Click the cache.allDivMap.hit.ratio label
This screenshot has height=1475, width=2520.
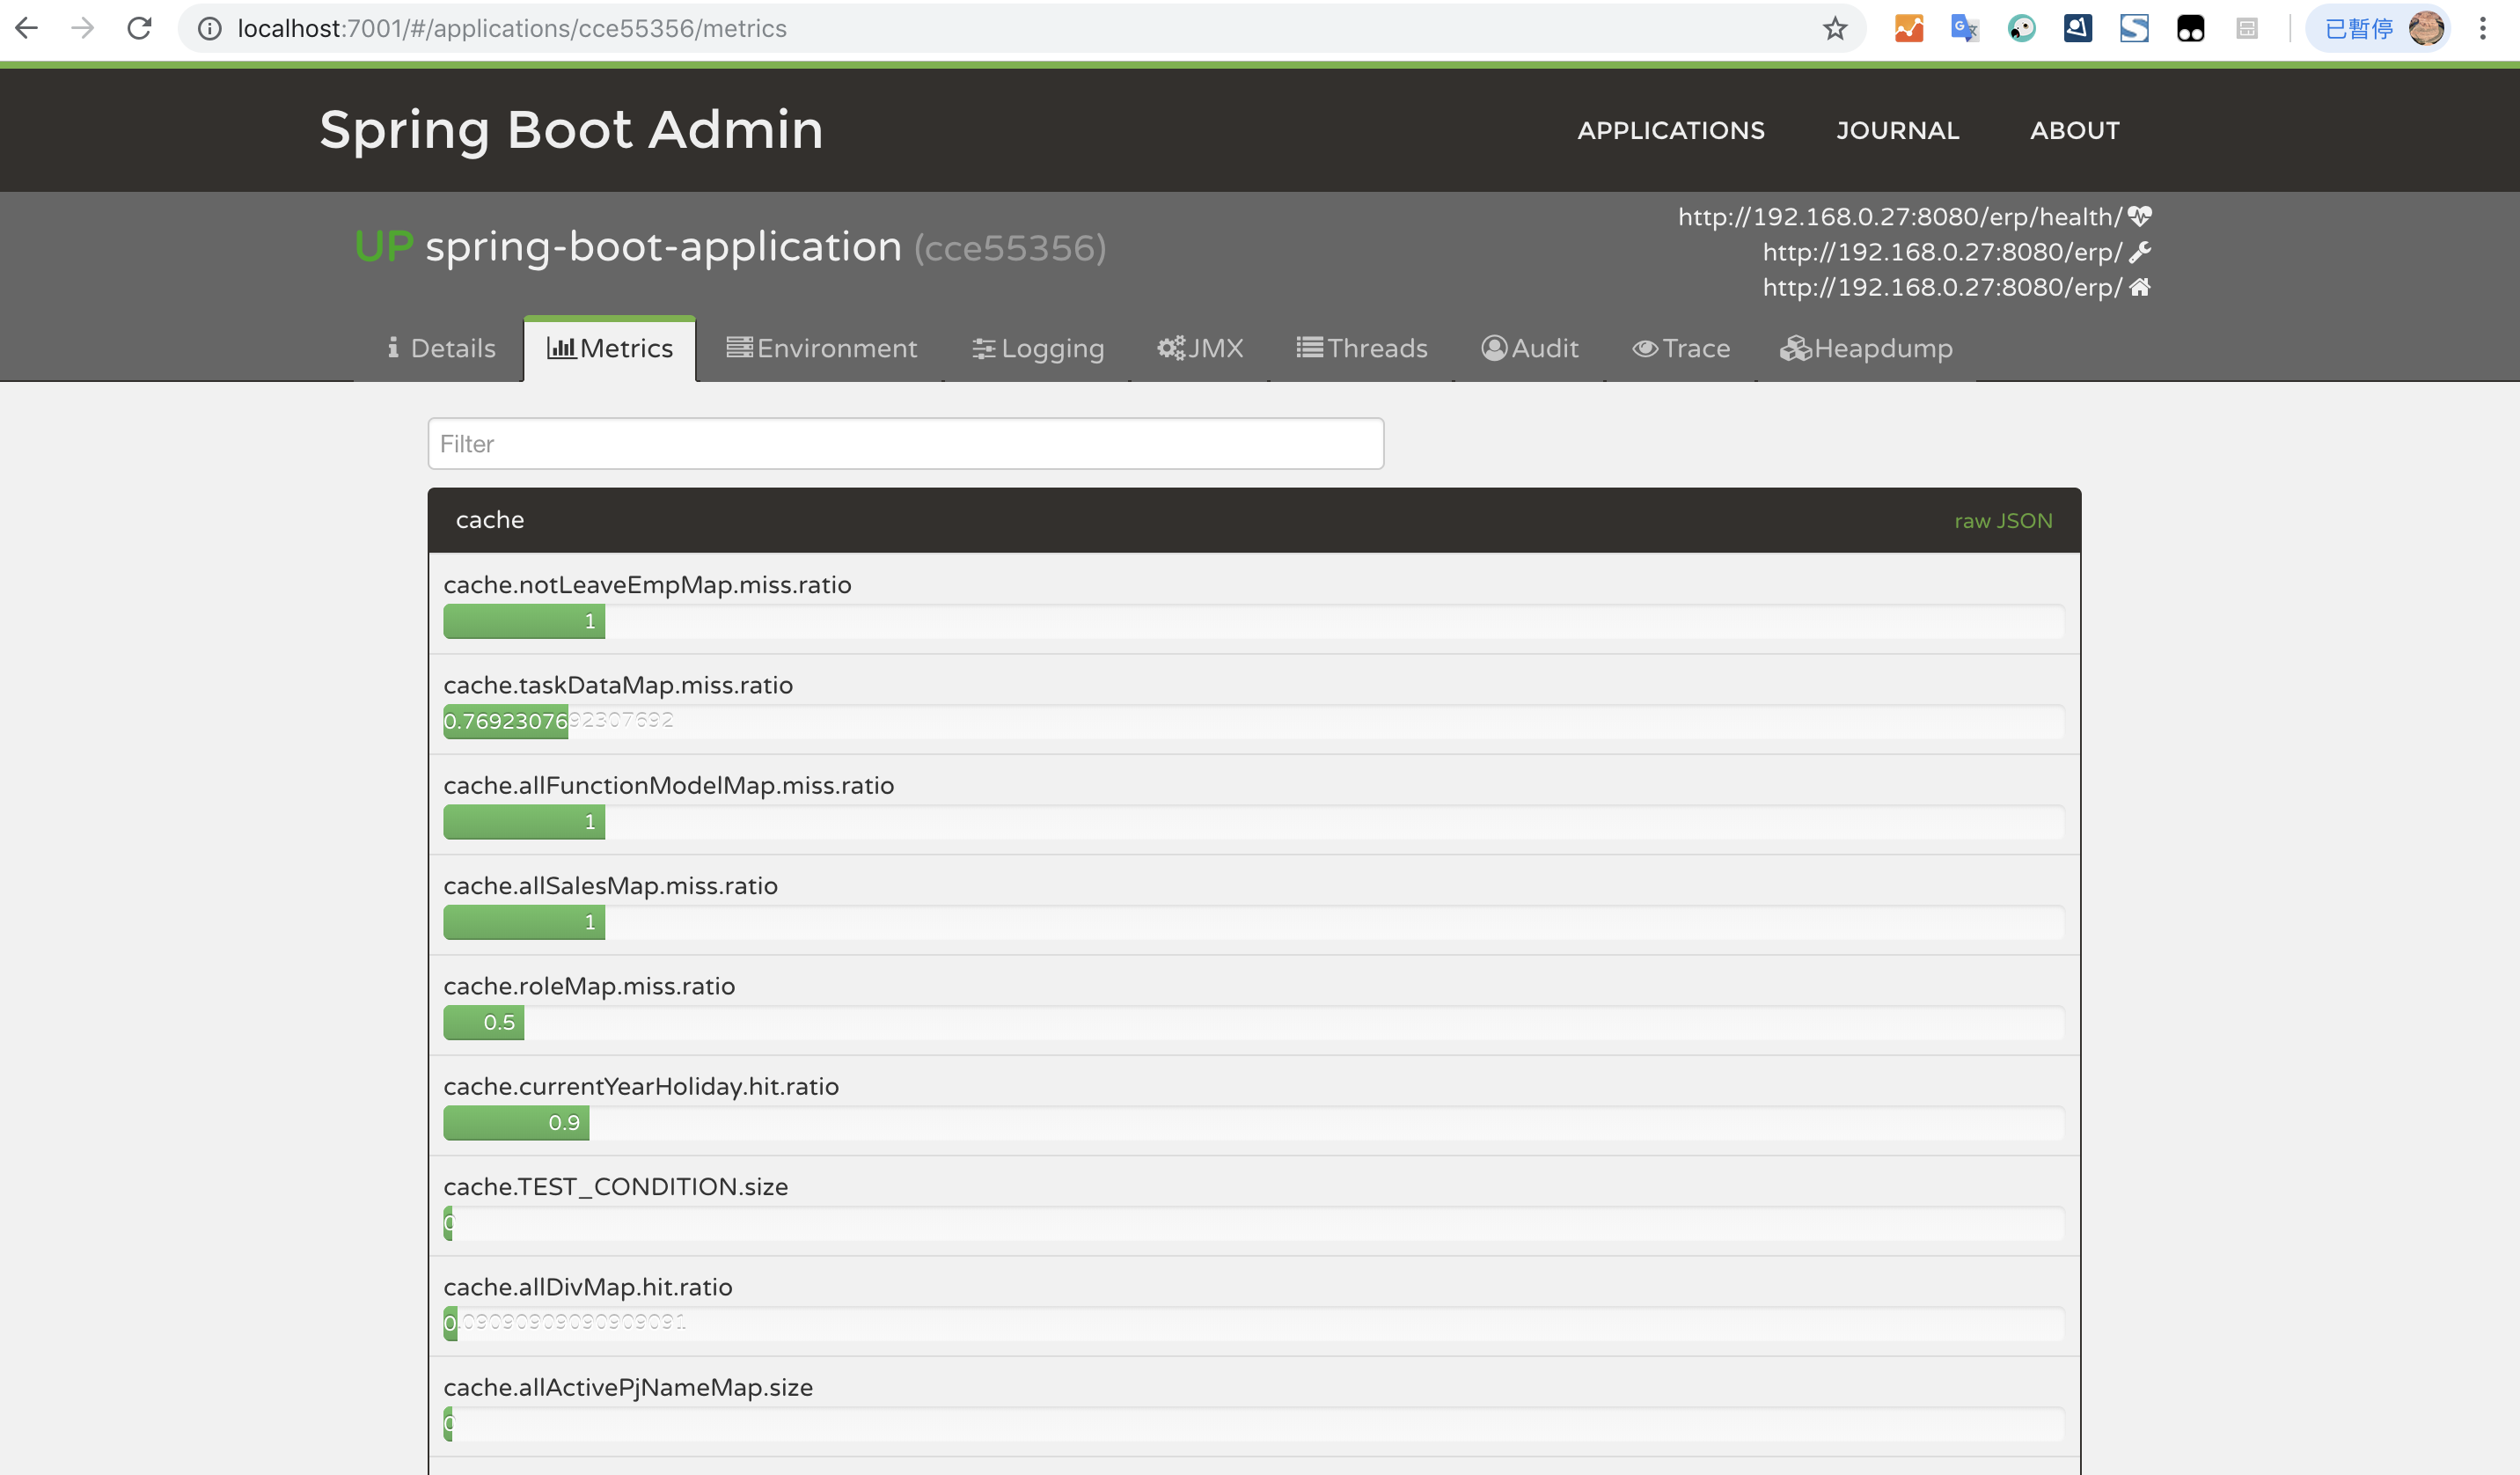(x=588, y=1287)
